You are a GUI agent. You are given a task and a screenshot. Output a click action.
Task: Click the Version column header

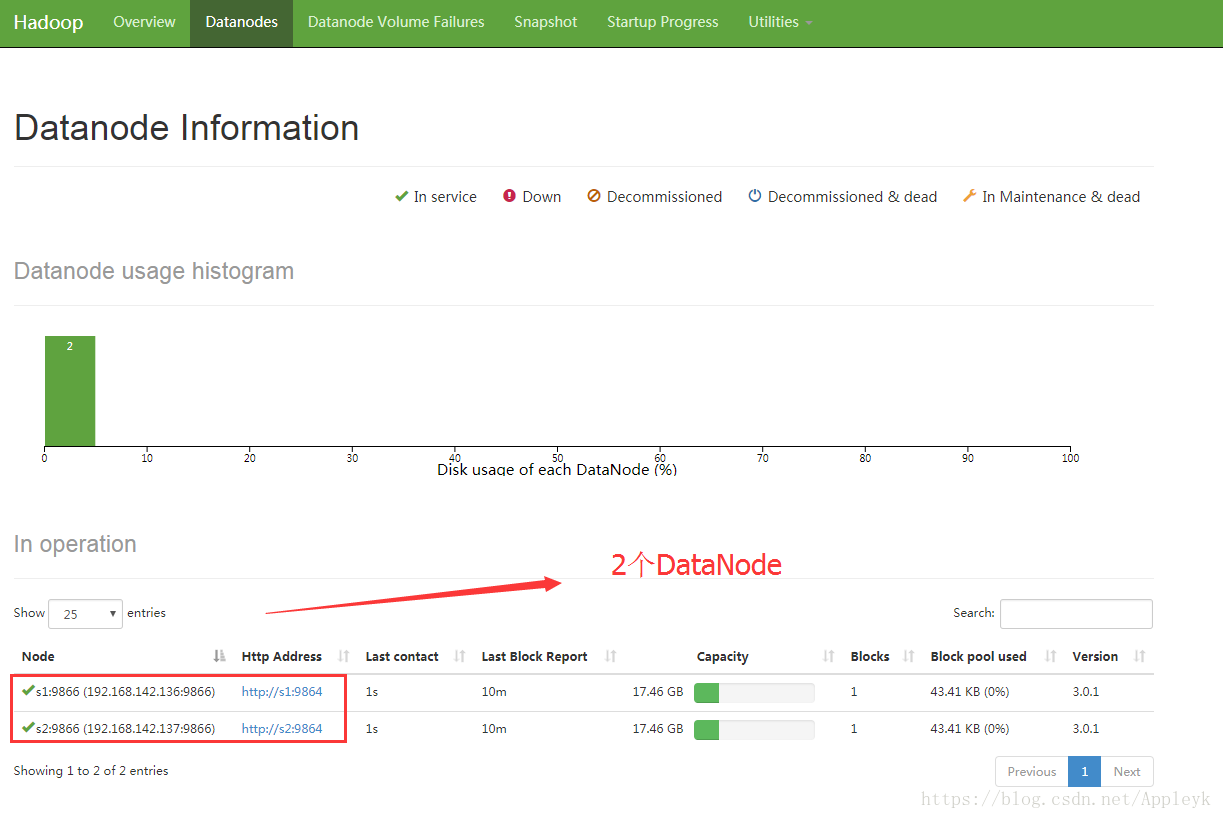(1095, 657)
